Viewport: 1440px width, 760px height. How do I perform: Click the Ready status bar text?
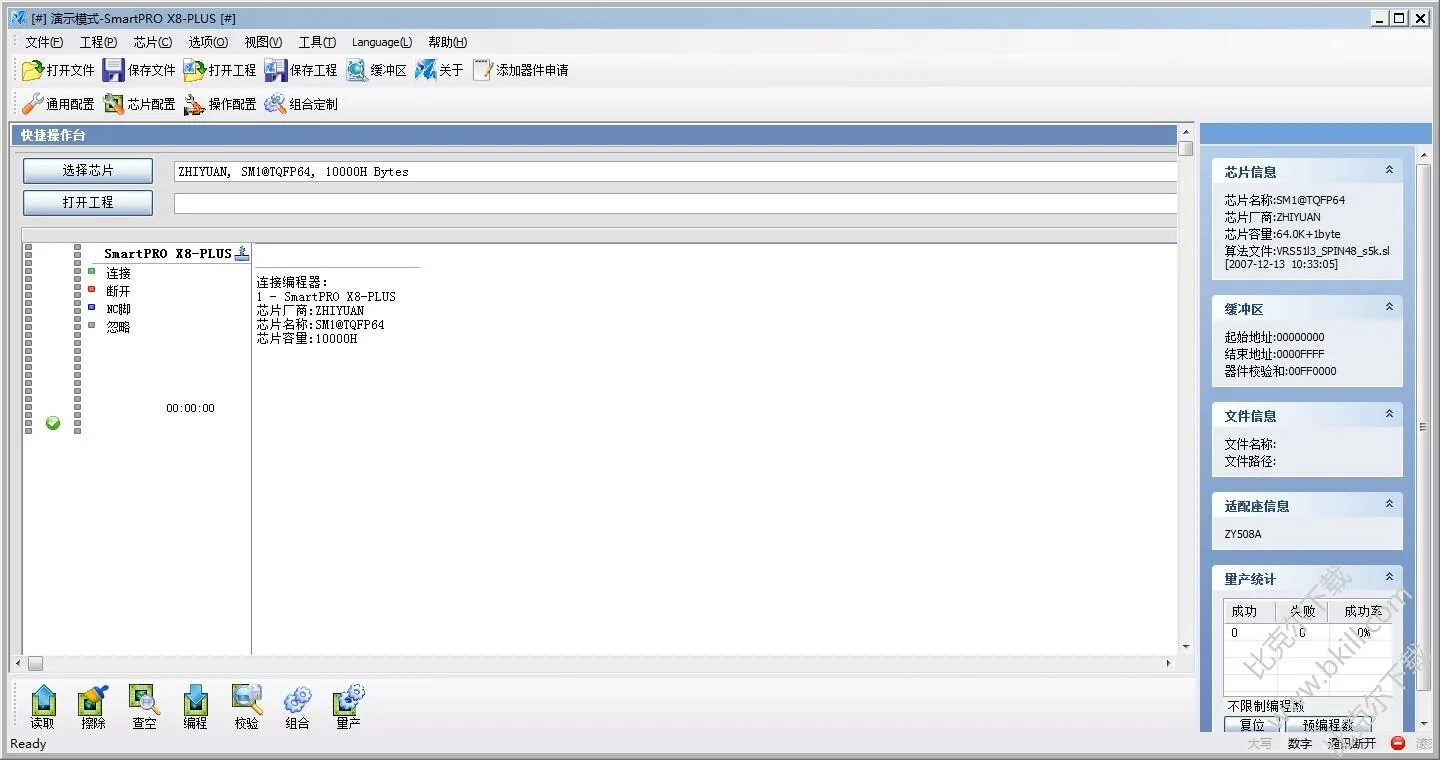coord(28,743)
